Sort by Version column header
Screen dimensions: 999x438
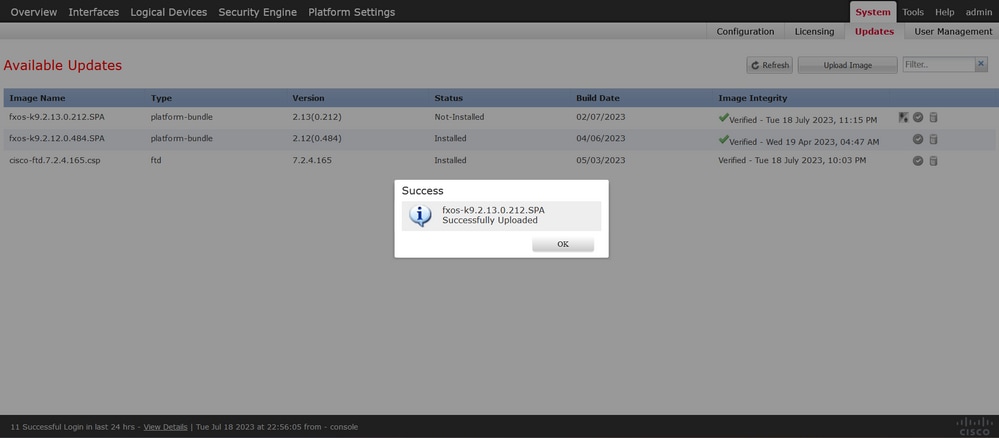click(308, 98)
